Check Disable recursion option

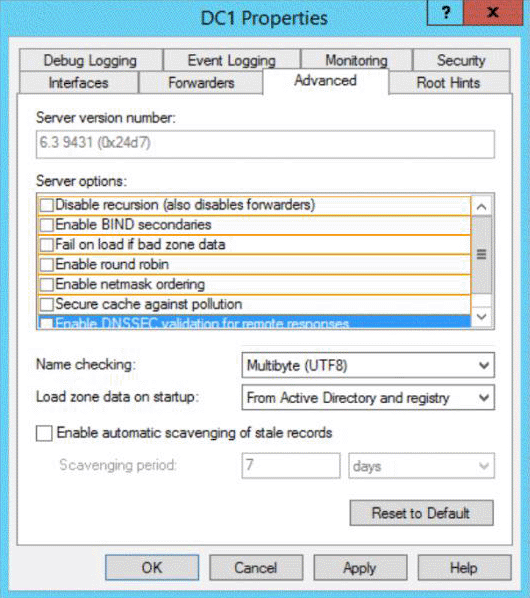coord(47,205)
